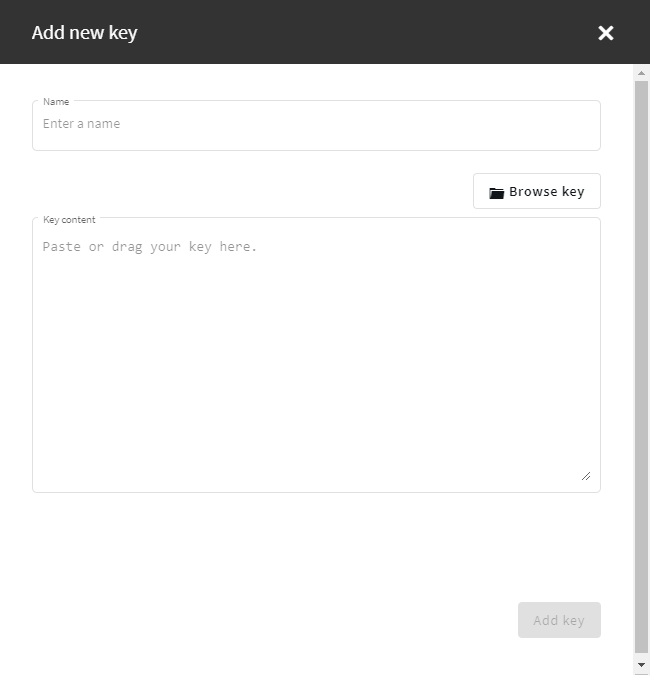Focus the Key content text area
650x676 pixels.
(x=316, y=355)
